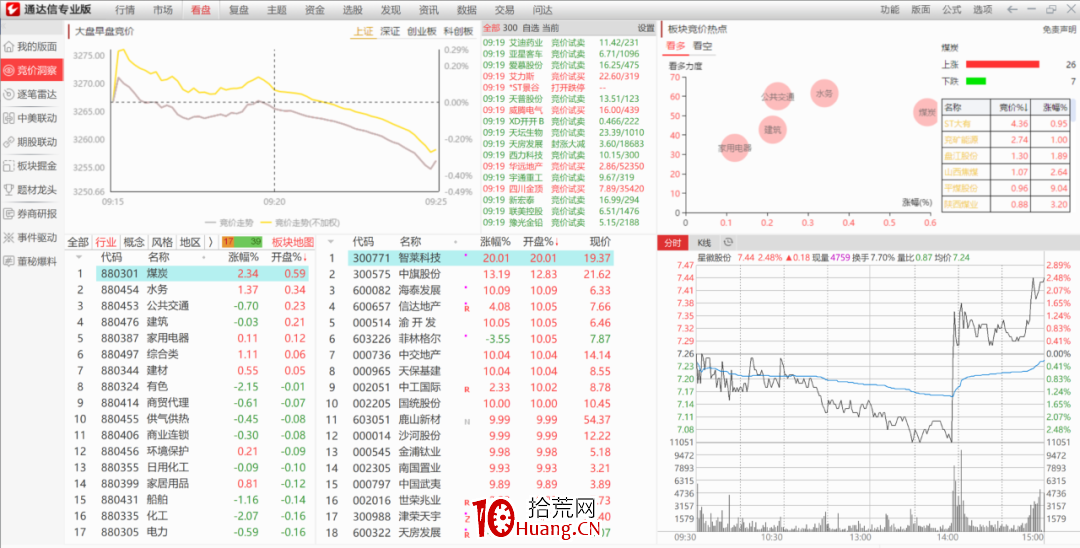Open 题材龙头 trophy item
1080x548 pixels.
32,189
